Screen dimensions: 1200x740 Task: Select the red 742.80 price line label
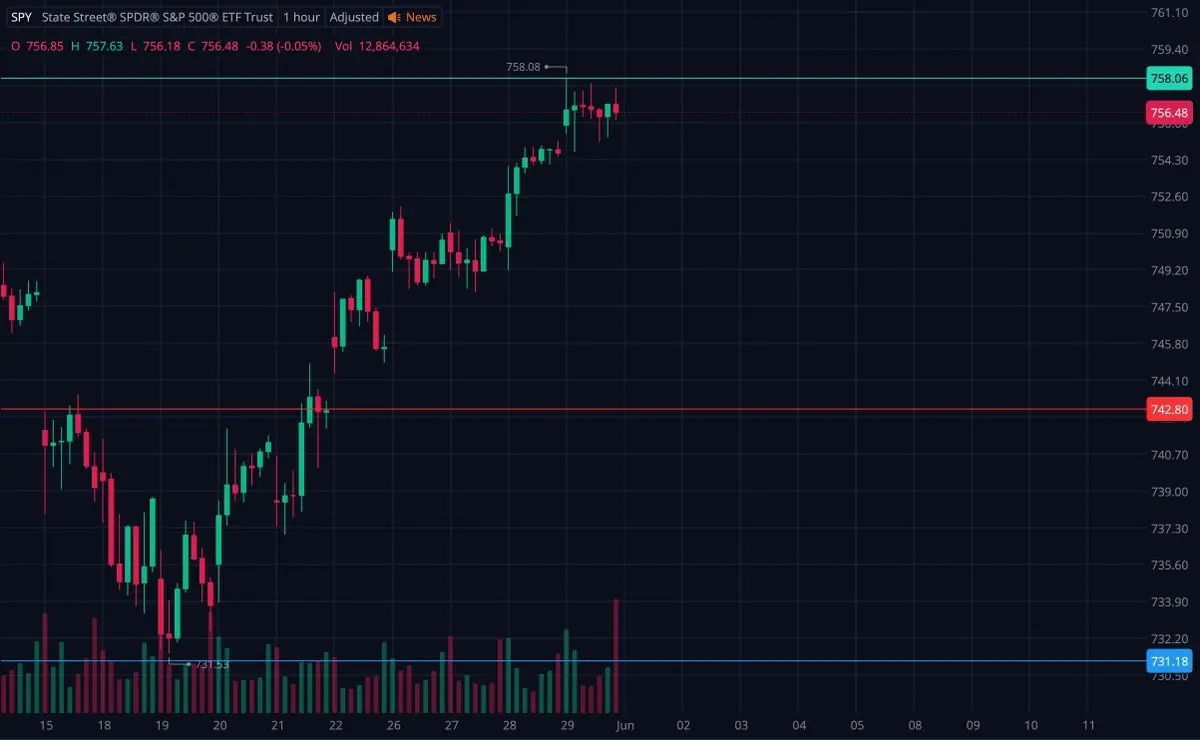click(1169, 409)
